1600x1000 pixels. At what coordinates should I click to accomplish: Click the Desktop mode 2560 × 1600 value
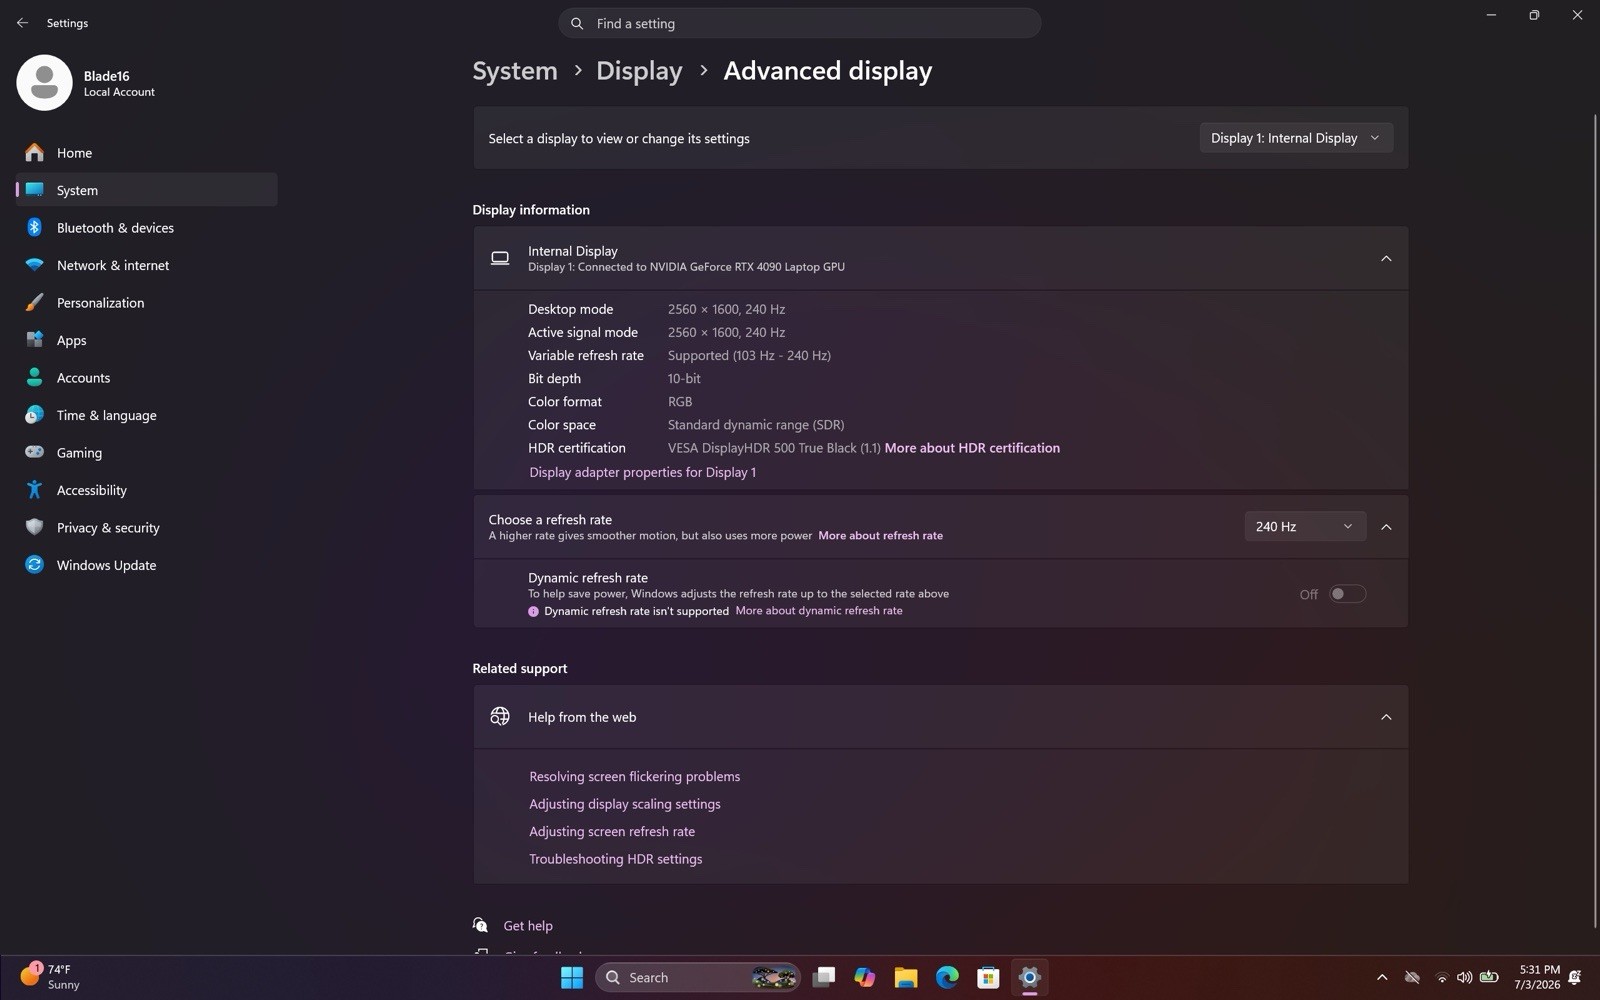[x=726, y=309]
